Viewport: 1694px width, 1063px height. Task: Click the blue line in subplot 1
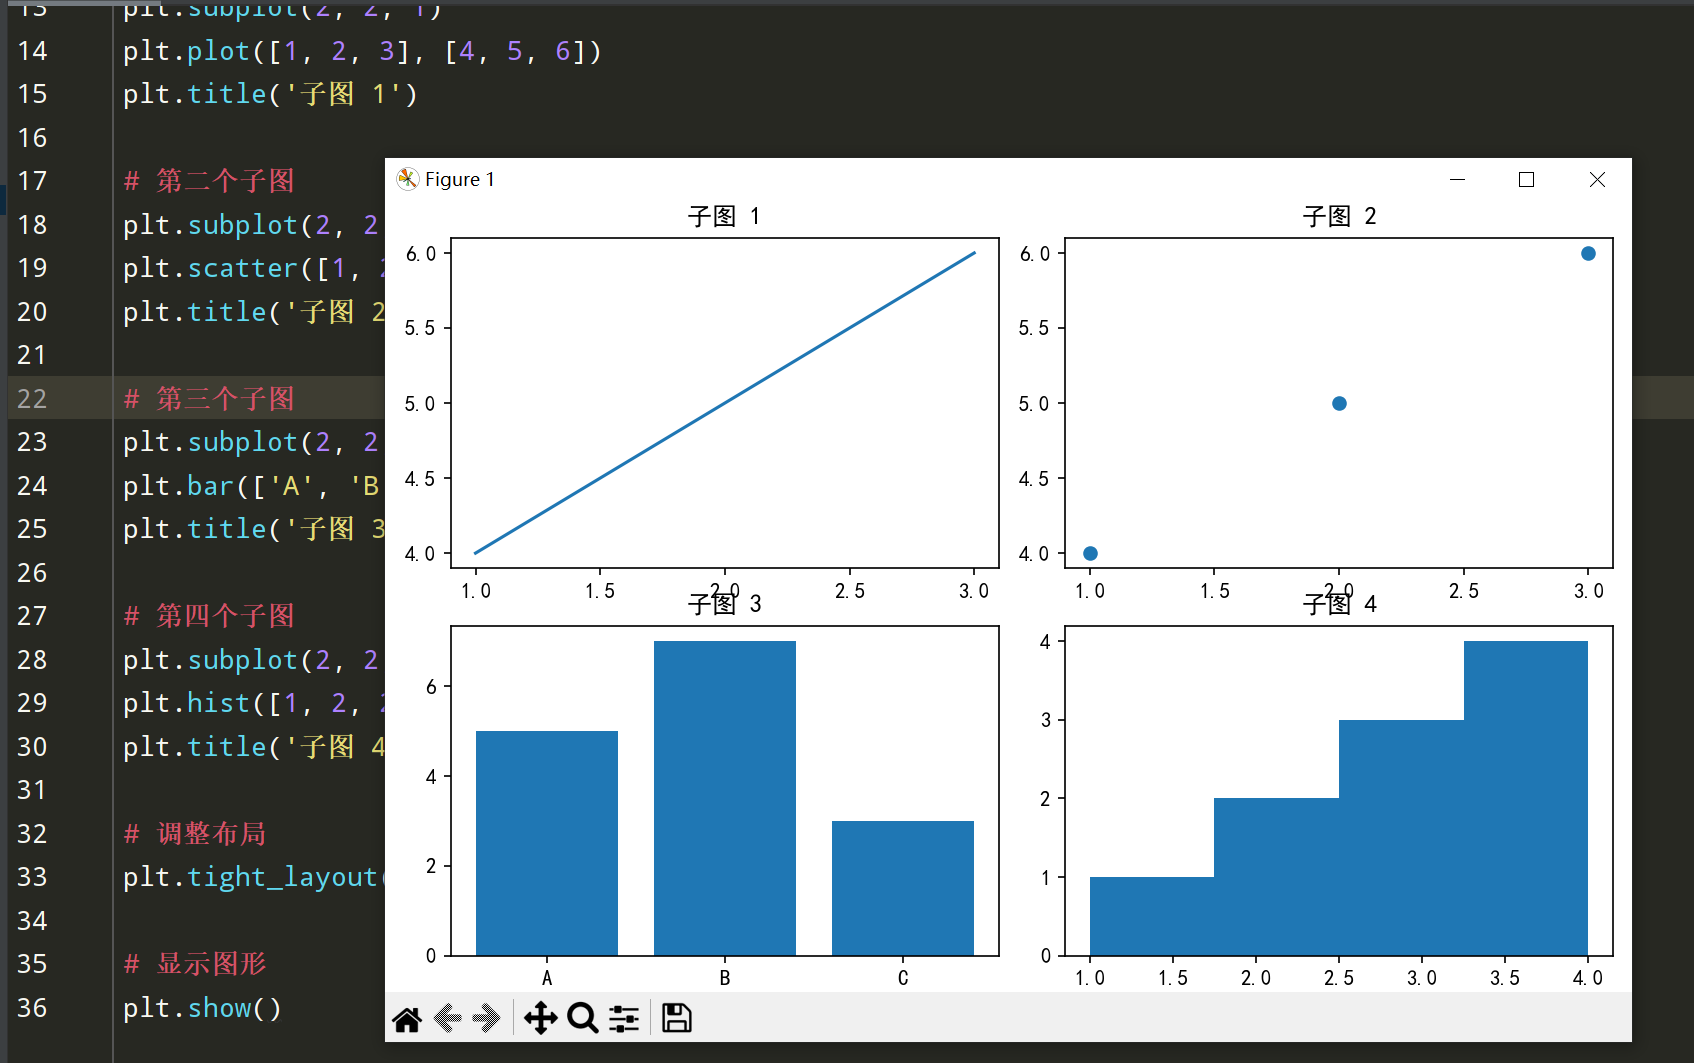click(x=725, y=403)
